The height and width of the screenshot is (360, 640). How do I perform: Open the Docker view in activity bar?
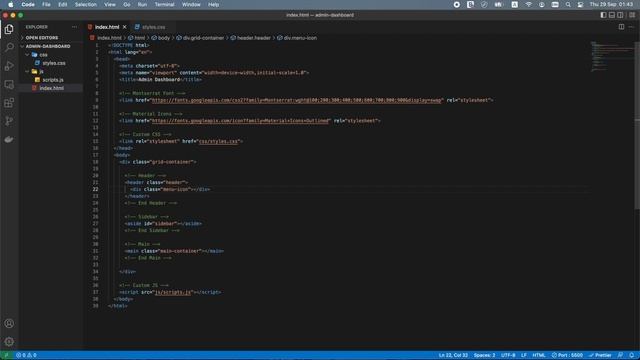[x=9, y=140]
